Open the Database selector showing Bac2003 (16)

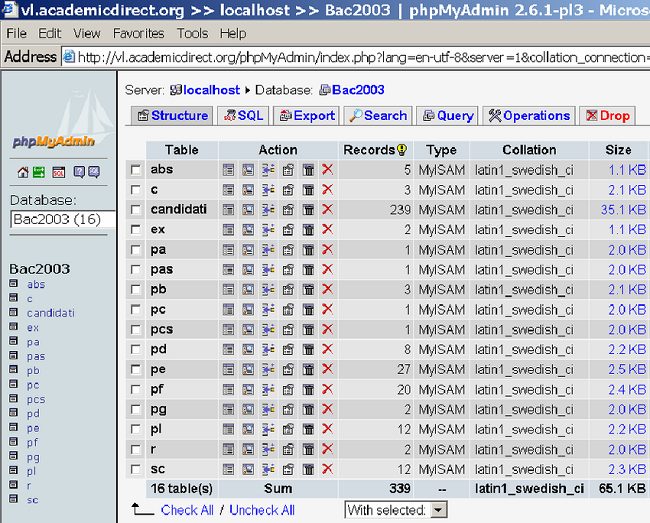(63, 219)
